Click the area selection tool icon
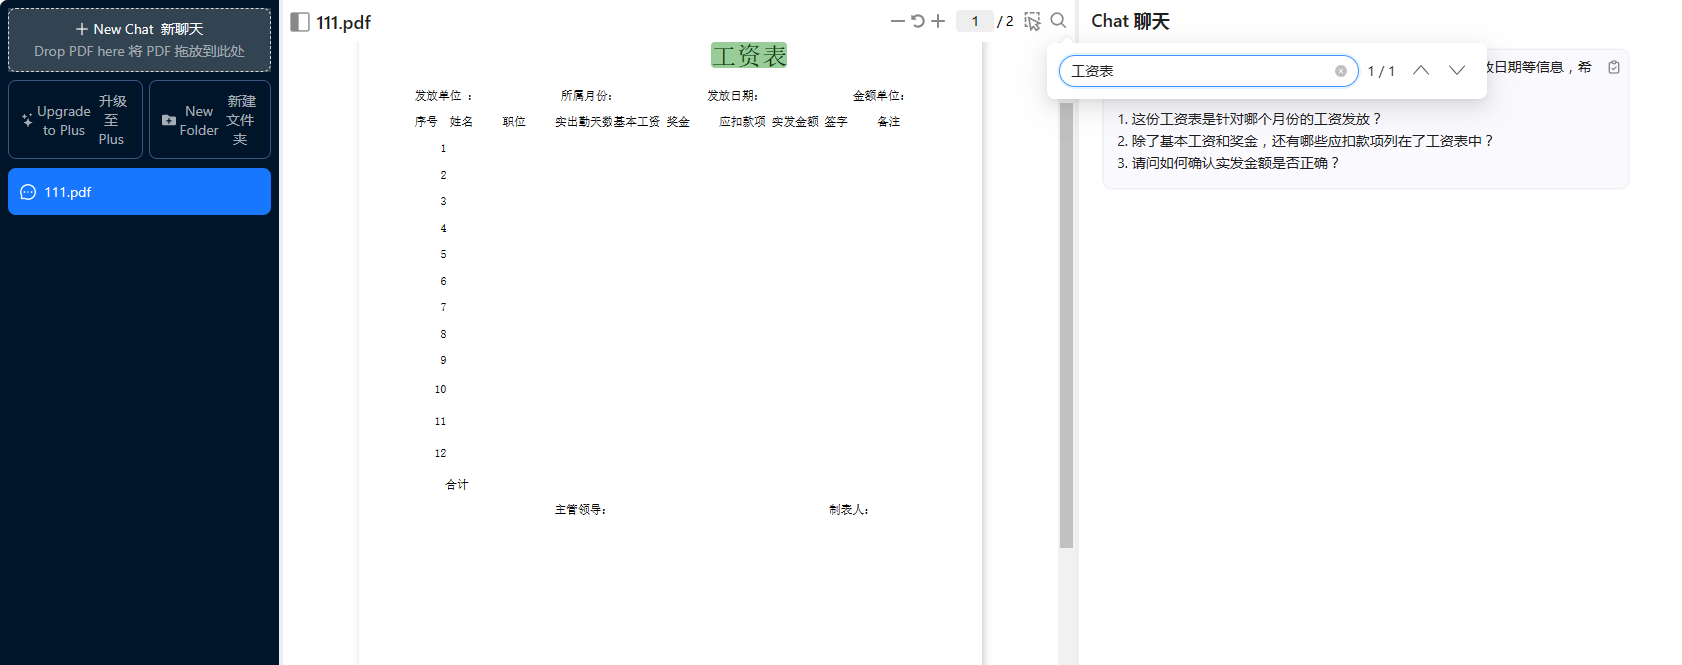The height and width of the screenshot is (665, 1682). tap(1032, 21)
